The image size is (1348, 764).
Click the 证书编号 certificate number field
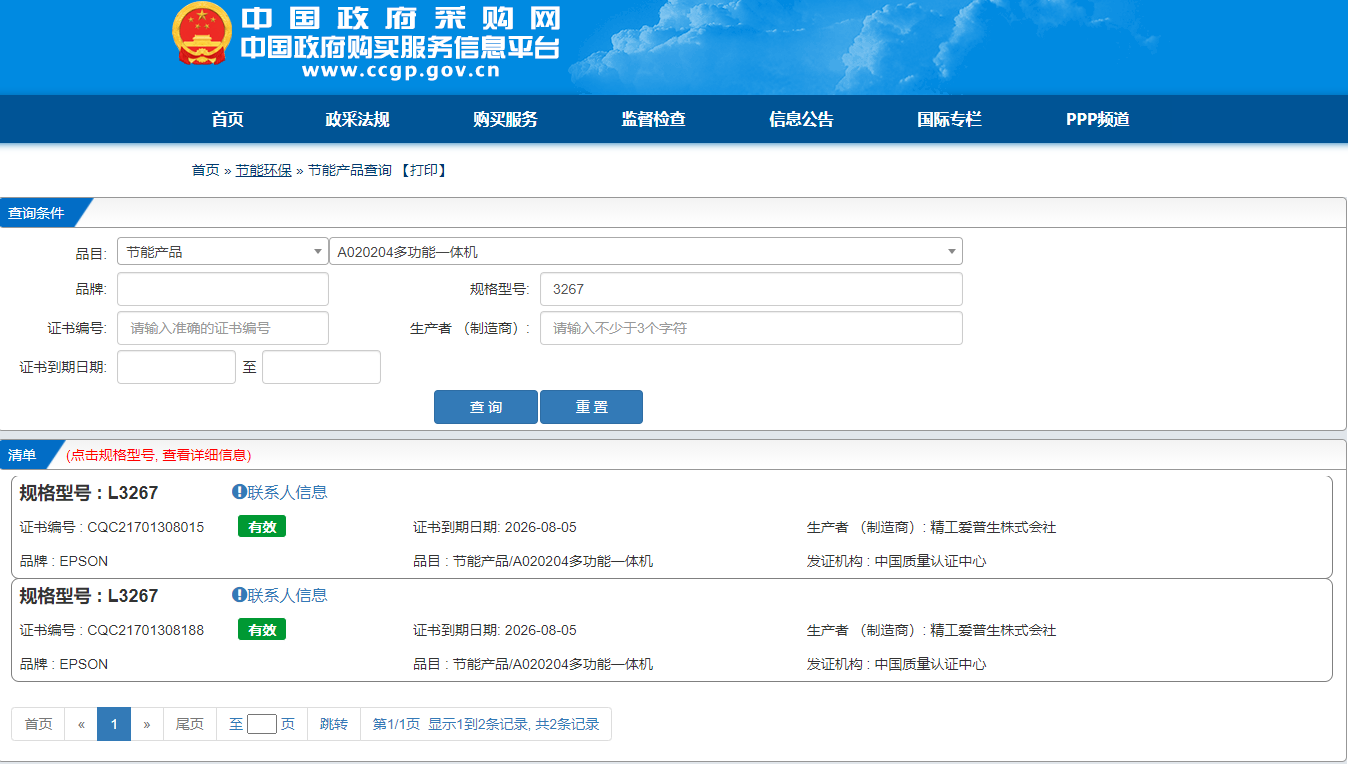tap(222, 328)
